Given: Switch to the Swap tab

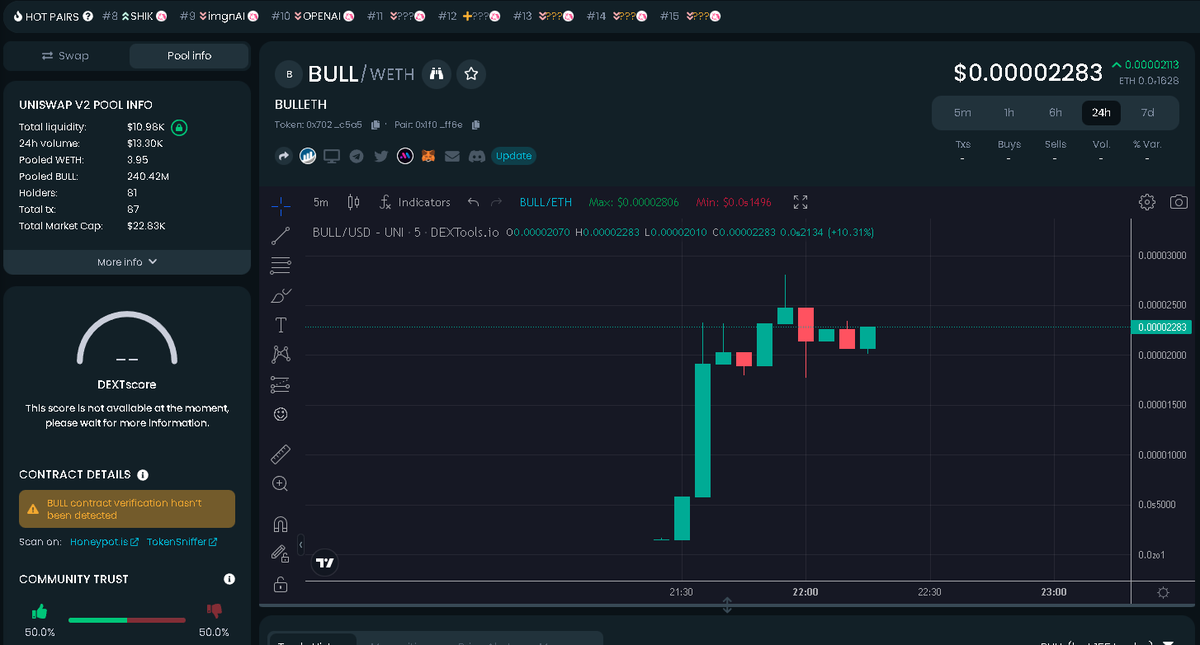Looking at the screenshot, I should [x=66, y=56].
